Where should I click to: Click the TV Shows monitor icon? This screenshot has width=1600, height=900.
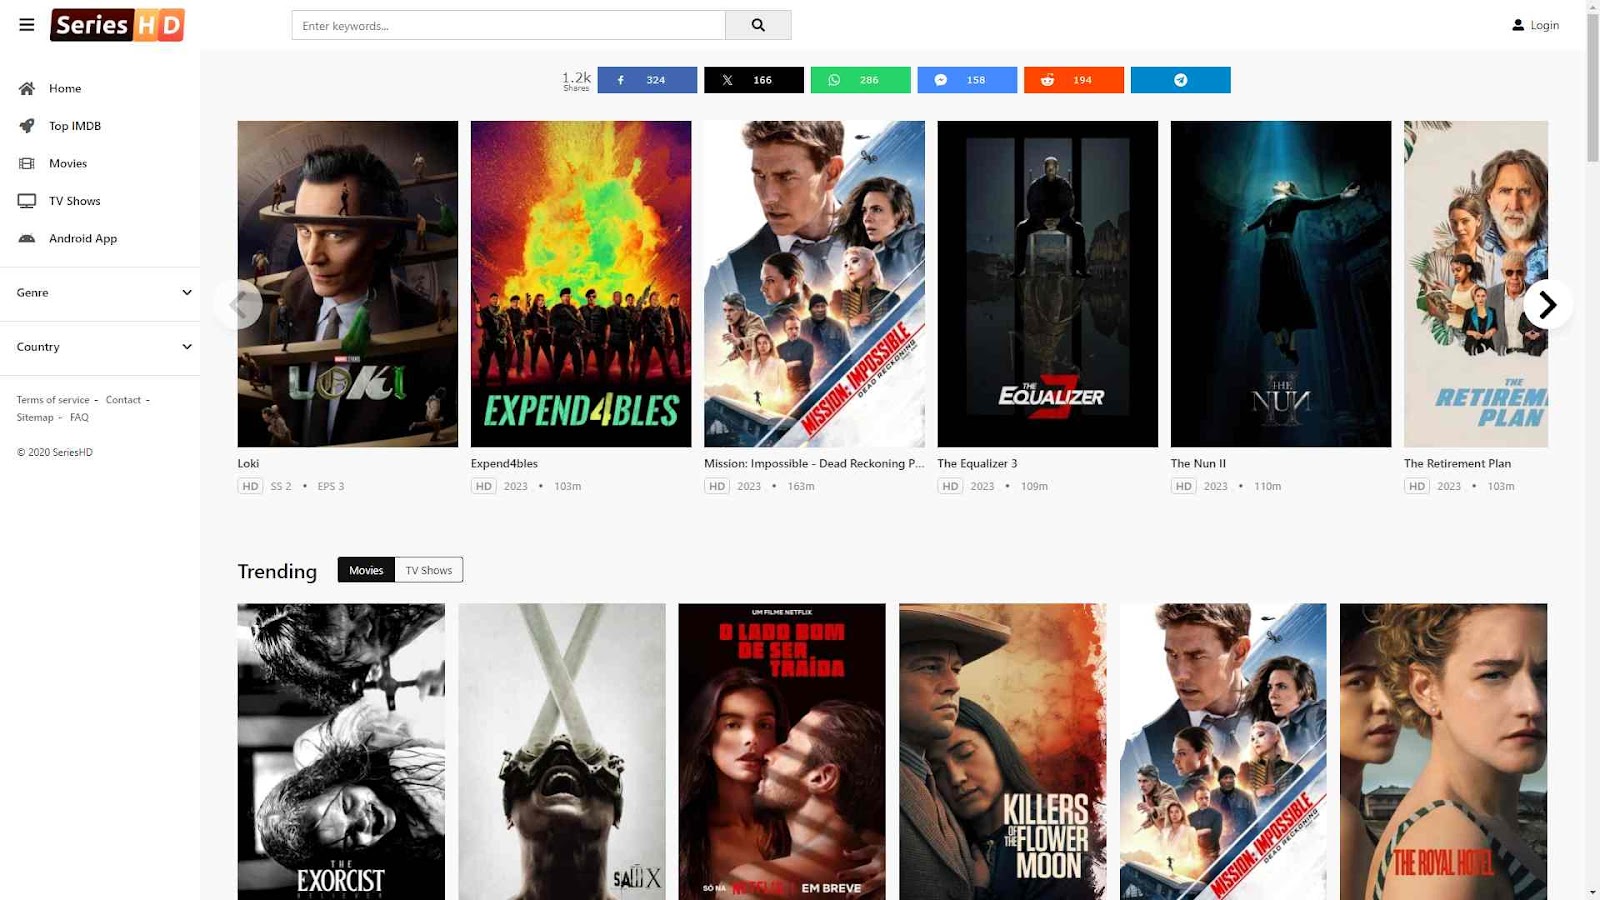27,201
